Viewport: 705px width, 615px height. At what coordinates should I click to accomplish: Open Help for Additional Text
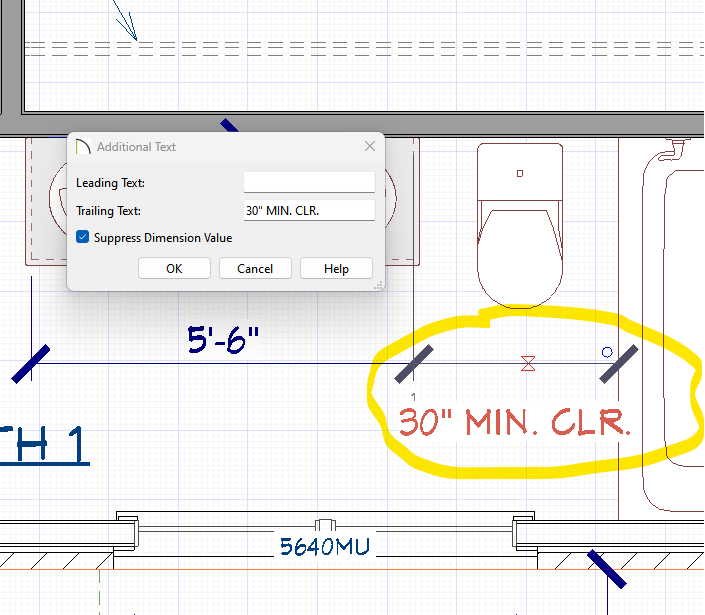click(336, 268)
